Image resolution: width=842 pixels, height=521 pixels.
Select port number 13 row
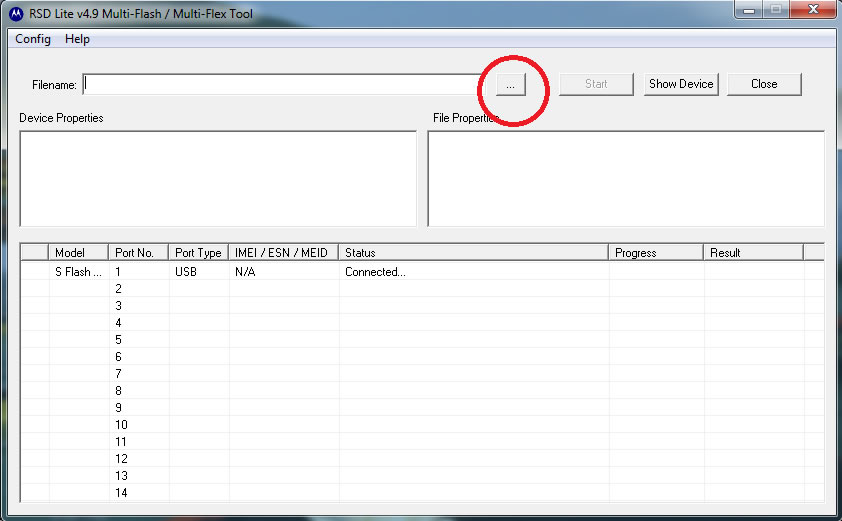click(422, 476)
